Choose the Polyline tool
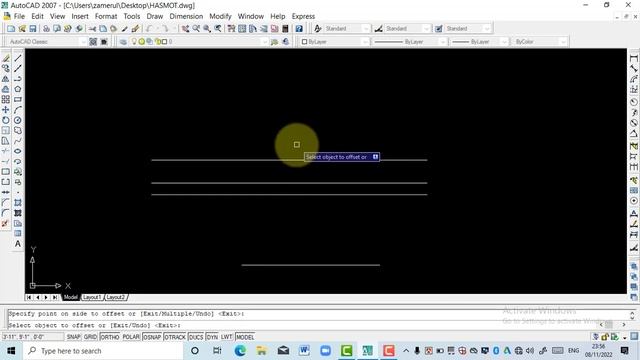640x360 pixels. (x=18, y=79)
